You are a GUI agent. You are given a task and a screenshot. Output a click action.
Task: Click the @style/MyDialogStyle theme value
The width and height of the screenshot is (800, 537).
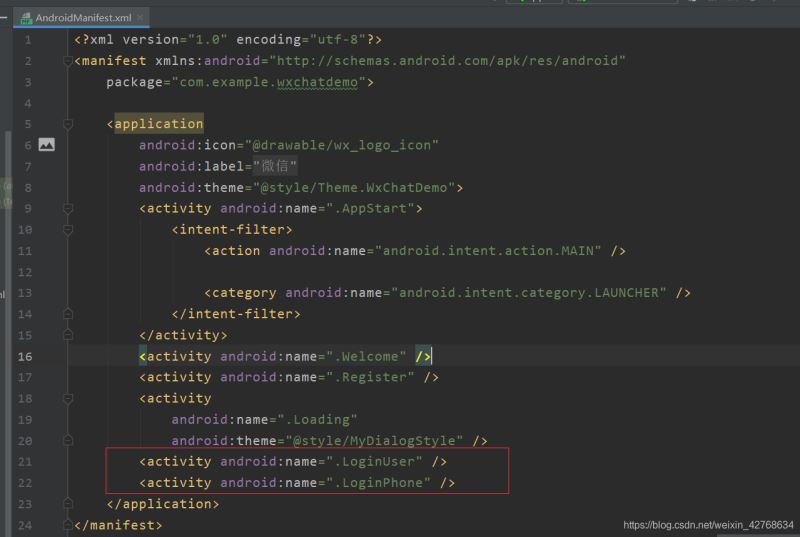coord(374,441)
